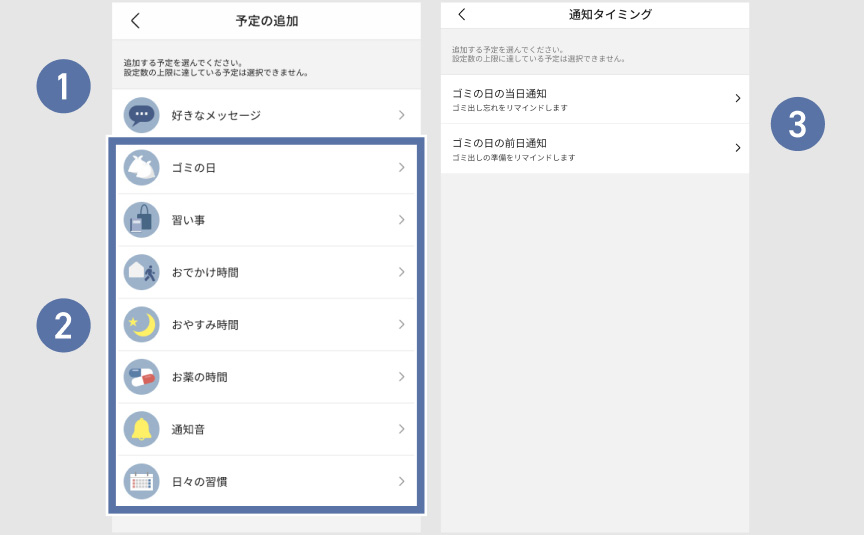This screenshot has width=864, height=535.
Task: Select the おでかけ時間 schedule label
Action: click(x=205, y=273)
